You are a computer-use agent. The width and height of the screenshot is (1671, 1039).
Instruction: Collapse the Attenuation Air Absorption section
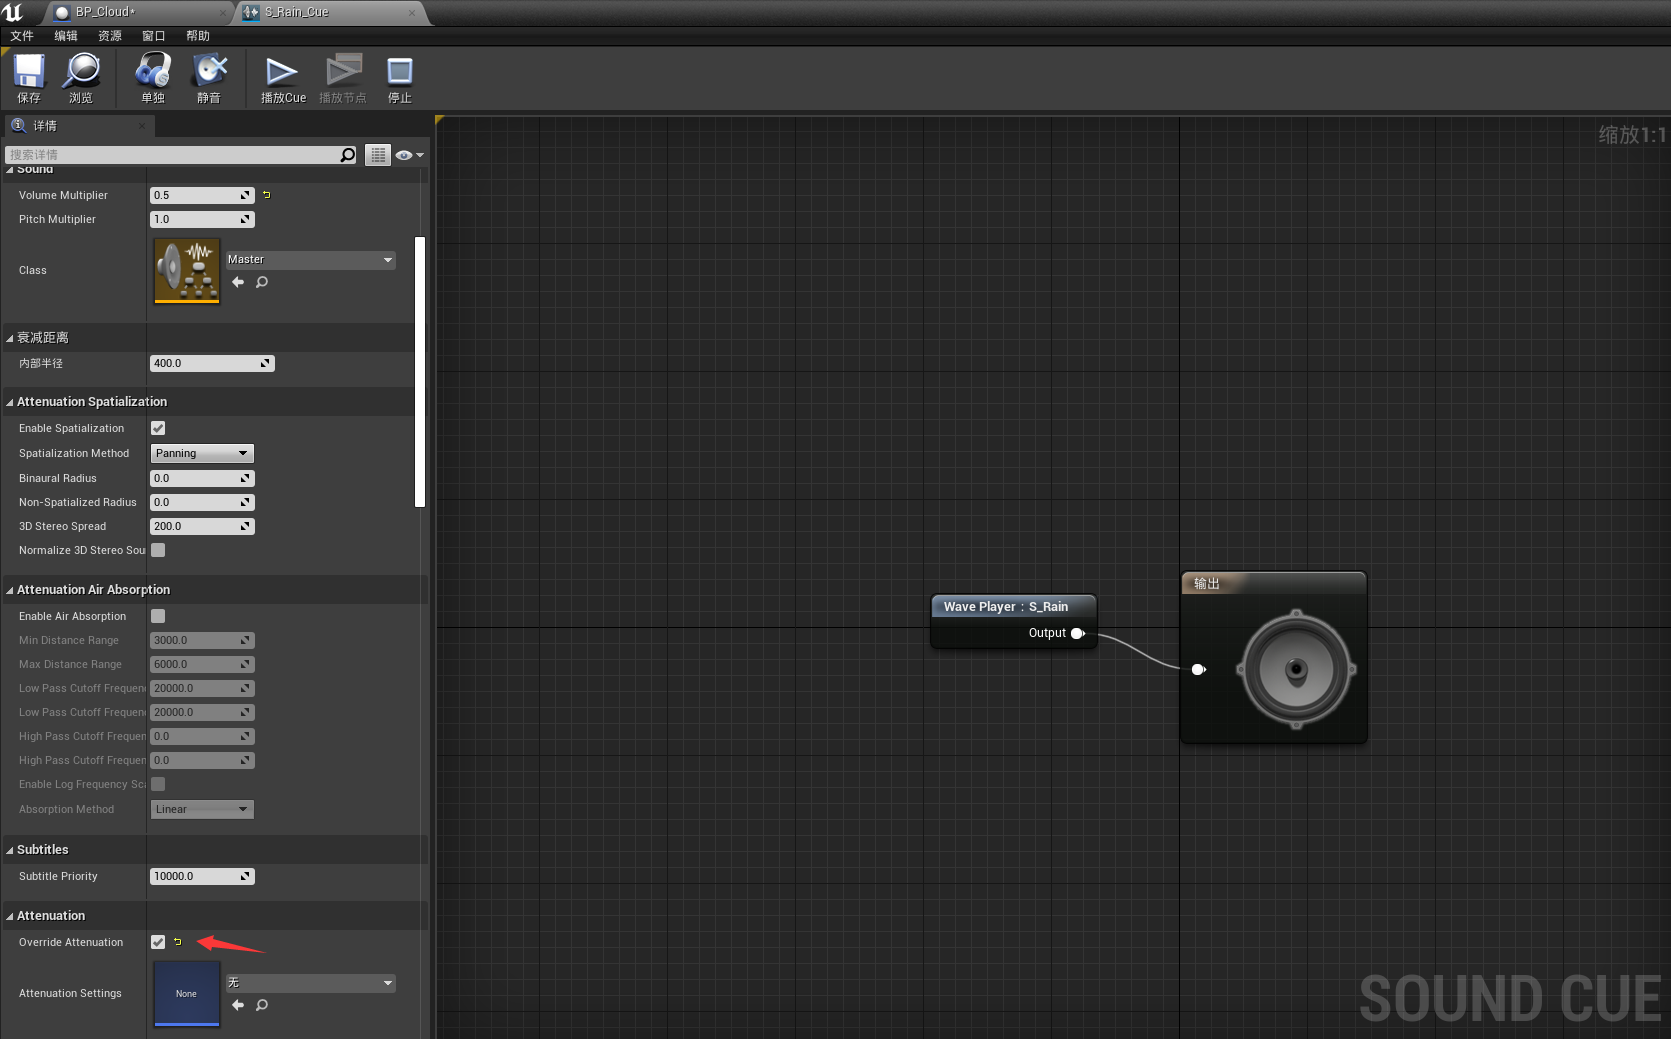point(10,590)
